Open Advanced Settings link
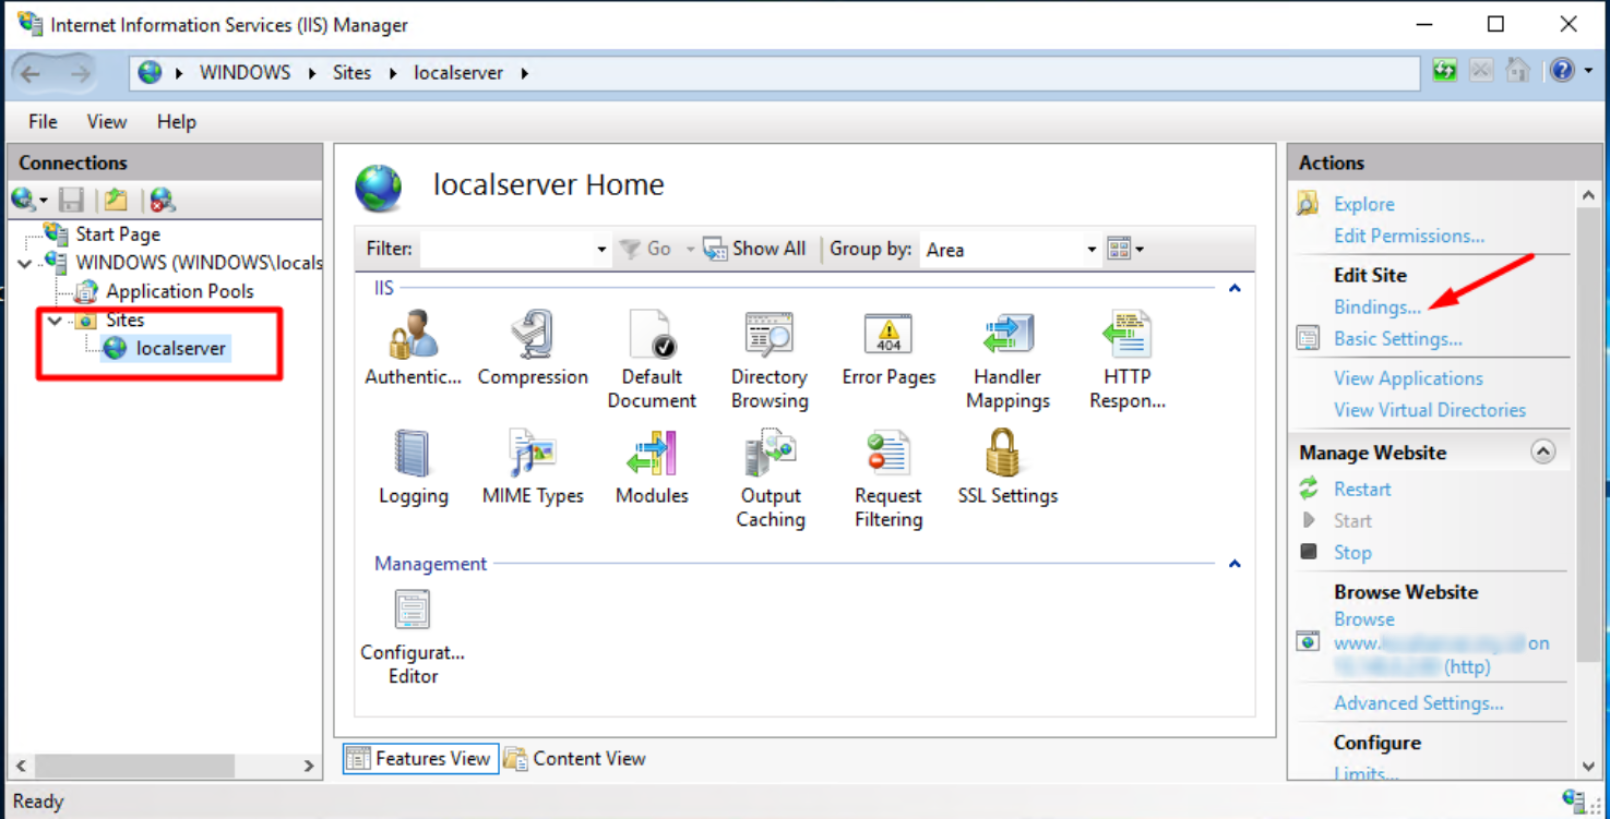Image resolution: width=1610 pixels, height=819 pixels. 1418,704
